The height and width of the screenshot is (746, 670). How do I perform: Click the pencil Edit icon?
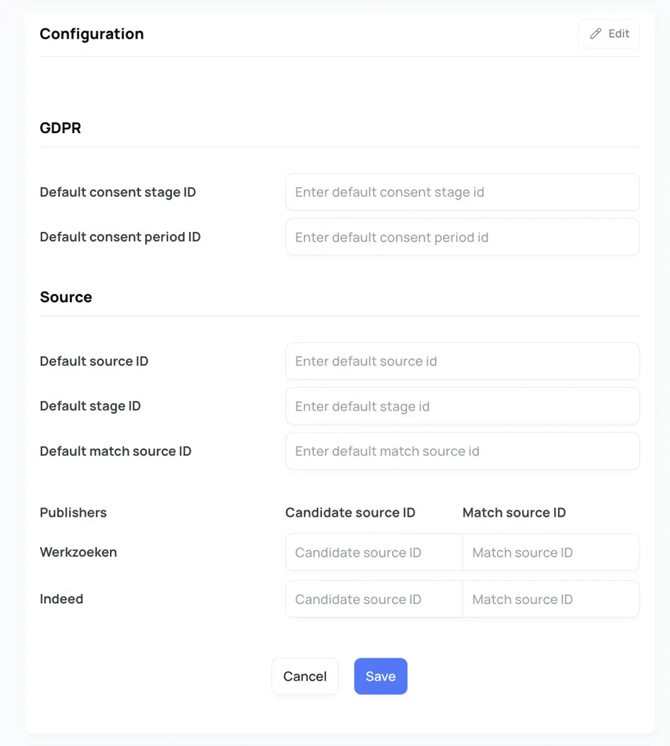click(x=596, y=34)
